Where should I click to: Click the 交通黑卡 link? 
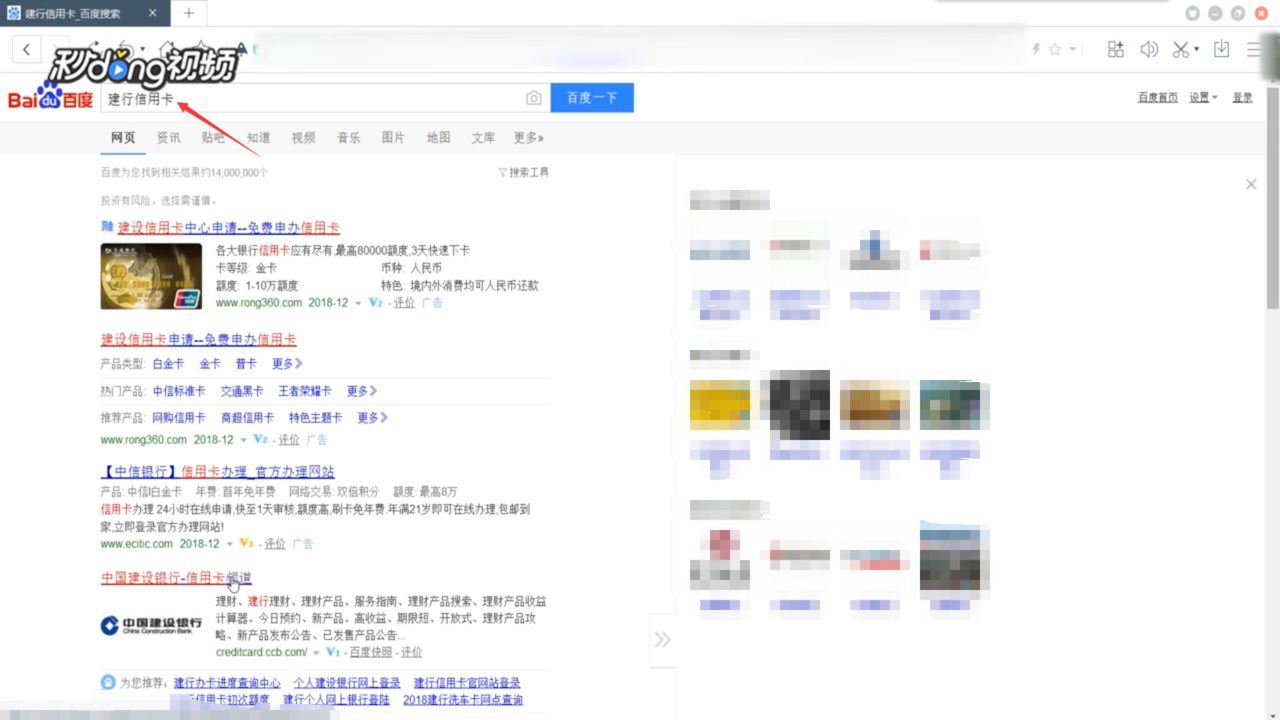pos(242,391)
